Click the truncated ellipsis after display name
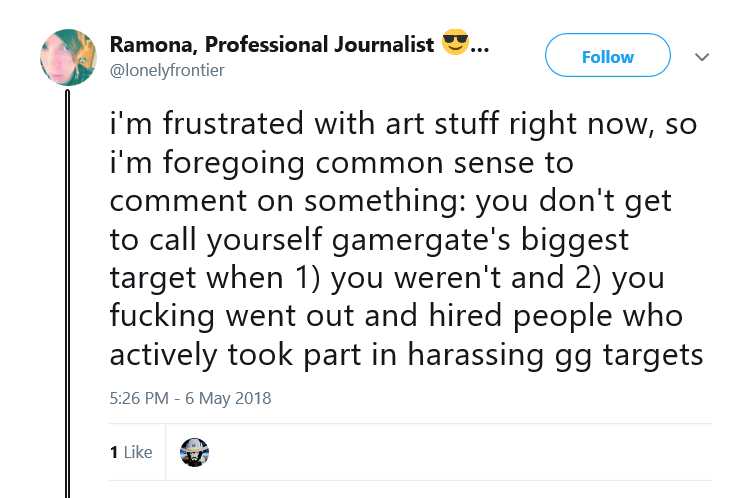This screenshot has height=498, width=754. (479, 49)
